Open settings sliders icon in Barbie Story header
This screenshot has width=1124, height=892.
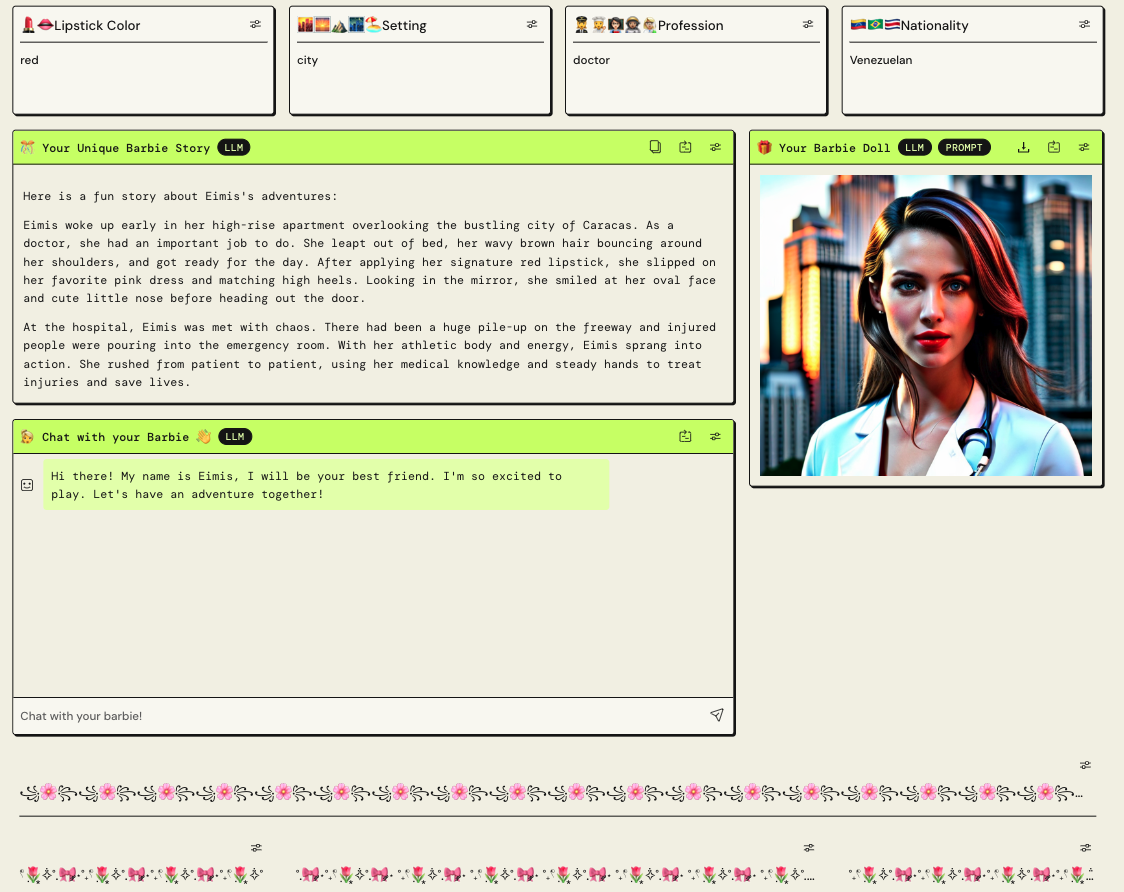click(x=715, y=147)
